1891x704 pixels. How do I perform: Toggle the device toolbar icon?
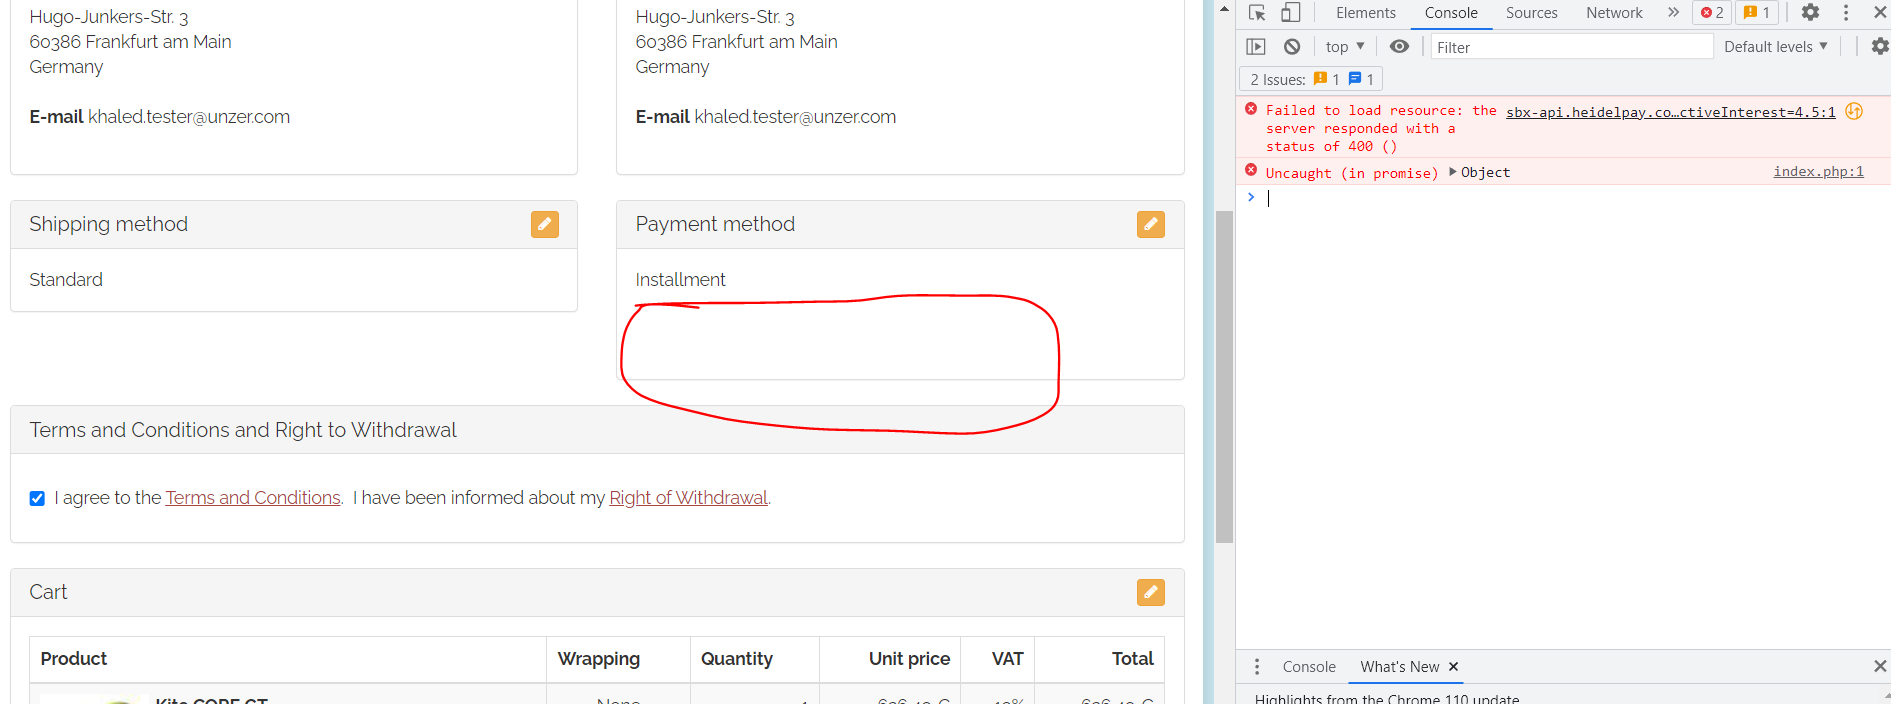click(1291, 13)
